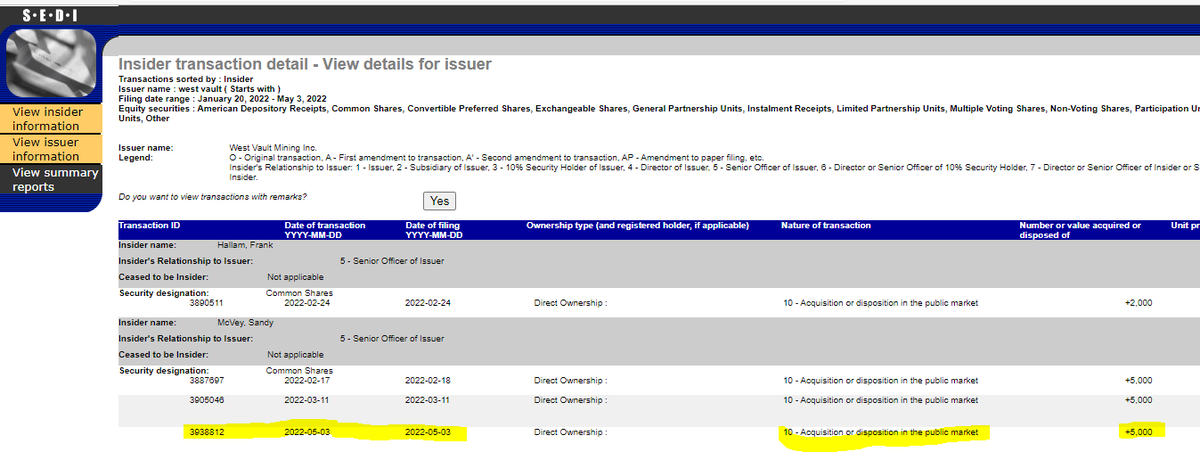Click highlighted filing date 2022-05-03
1200x452 pixels.
coord(430,433)
